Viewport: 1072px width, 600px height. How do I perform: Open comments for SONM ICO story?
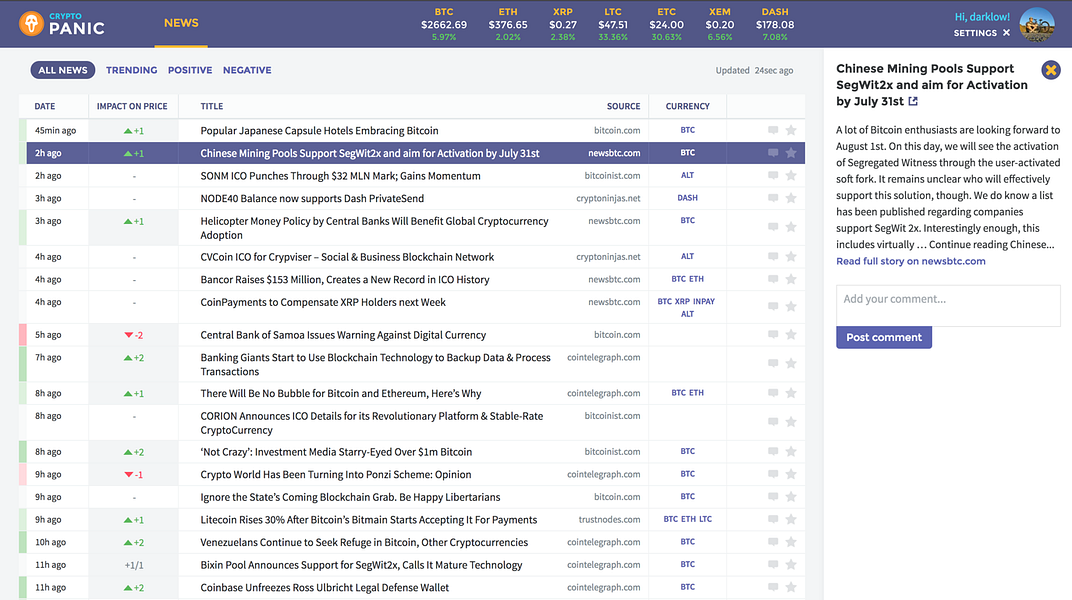pos(773,176)
